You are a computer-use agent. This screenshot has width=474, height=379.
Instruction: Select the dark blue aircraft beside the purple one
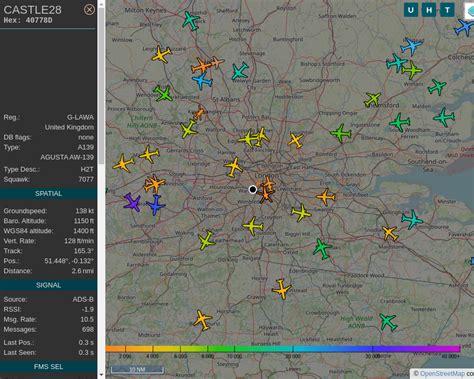click(155, 205)
